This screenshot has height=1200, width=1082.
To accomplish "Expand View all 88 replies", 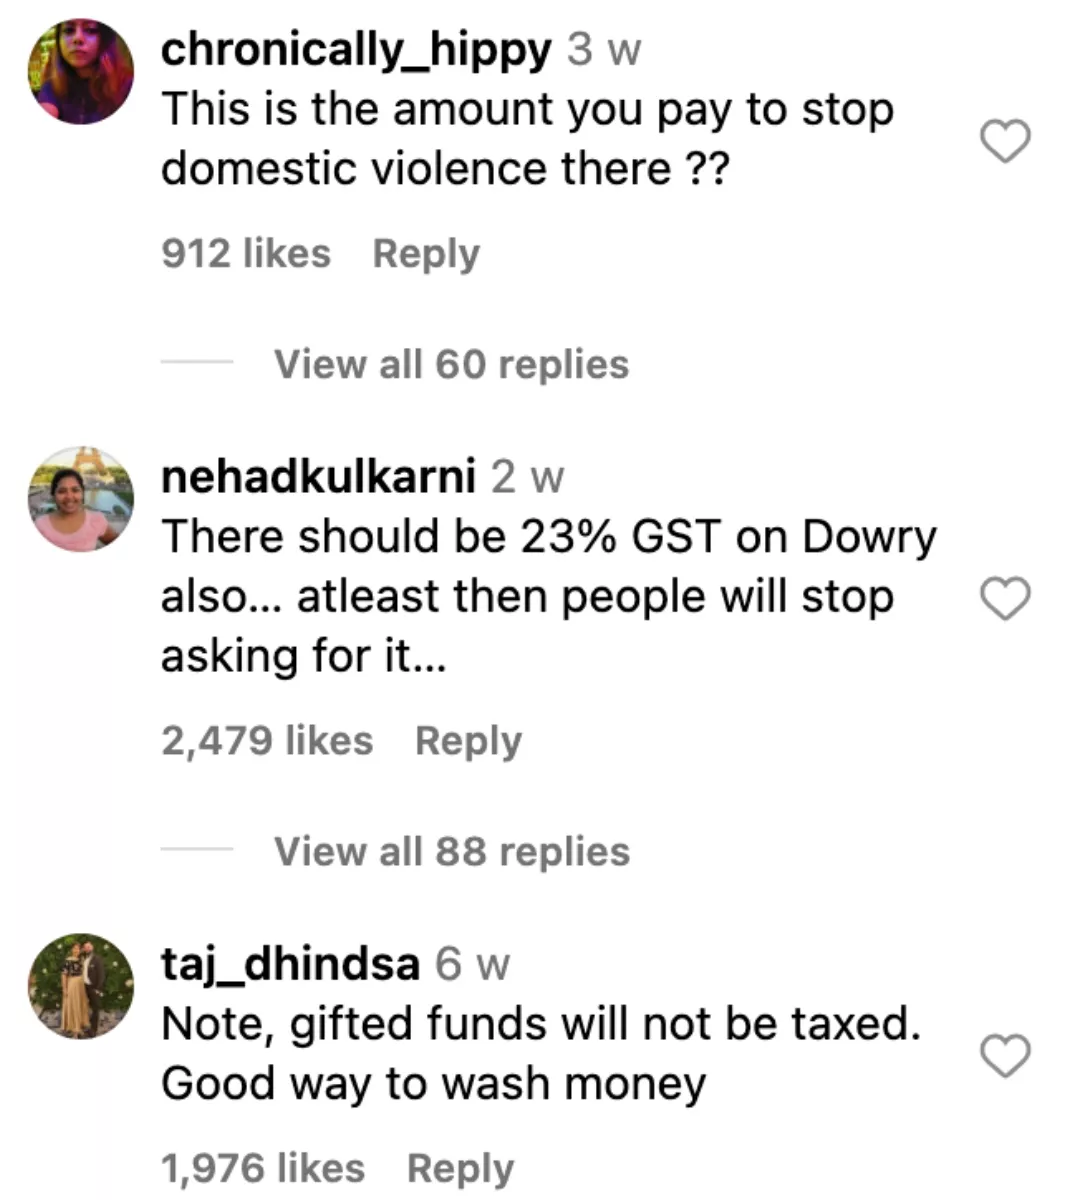I will pyautogui.click(x=452, y=851).
